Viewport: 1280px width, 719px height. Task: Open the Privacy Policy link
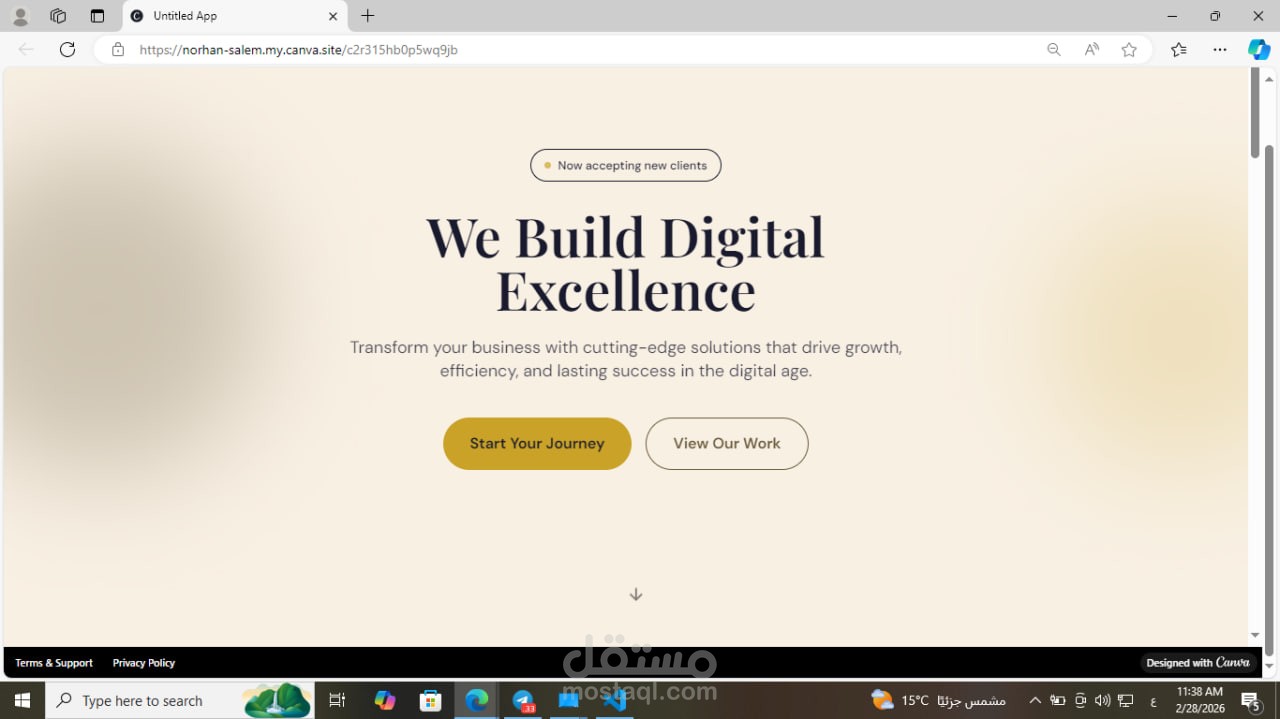point(143,663)
